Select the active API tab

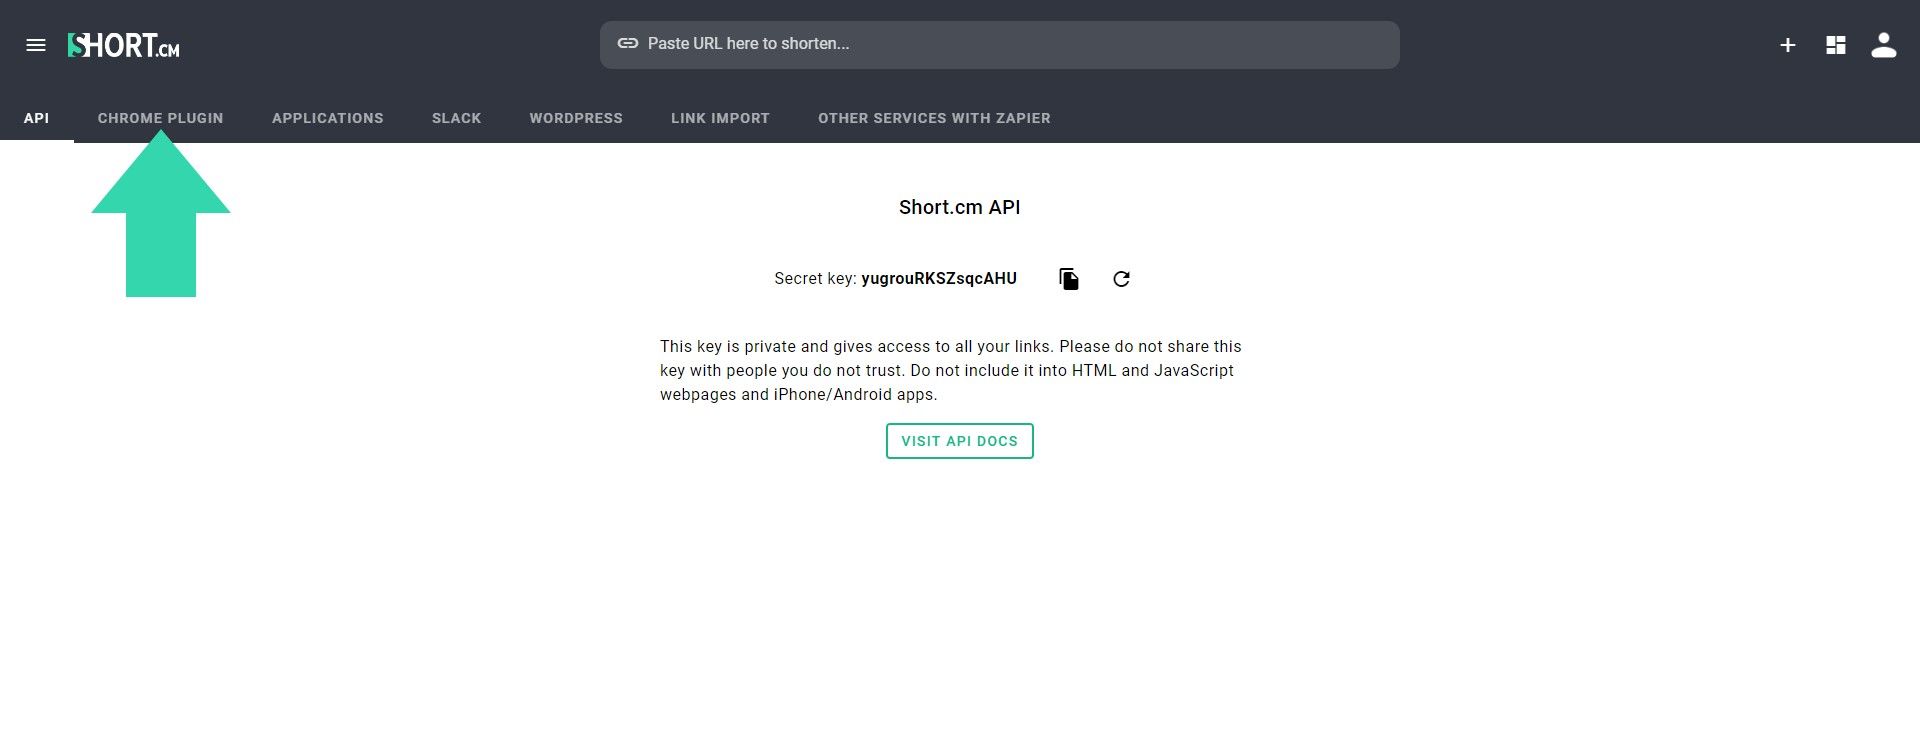(37, 118)
